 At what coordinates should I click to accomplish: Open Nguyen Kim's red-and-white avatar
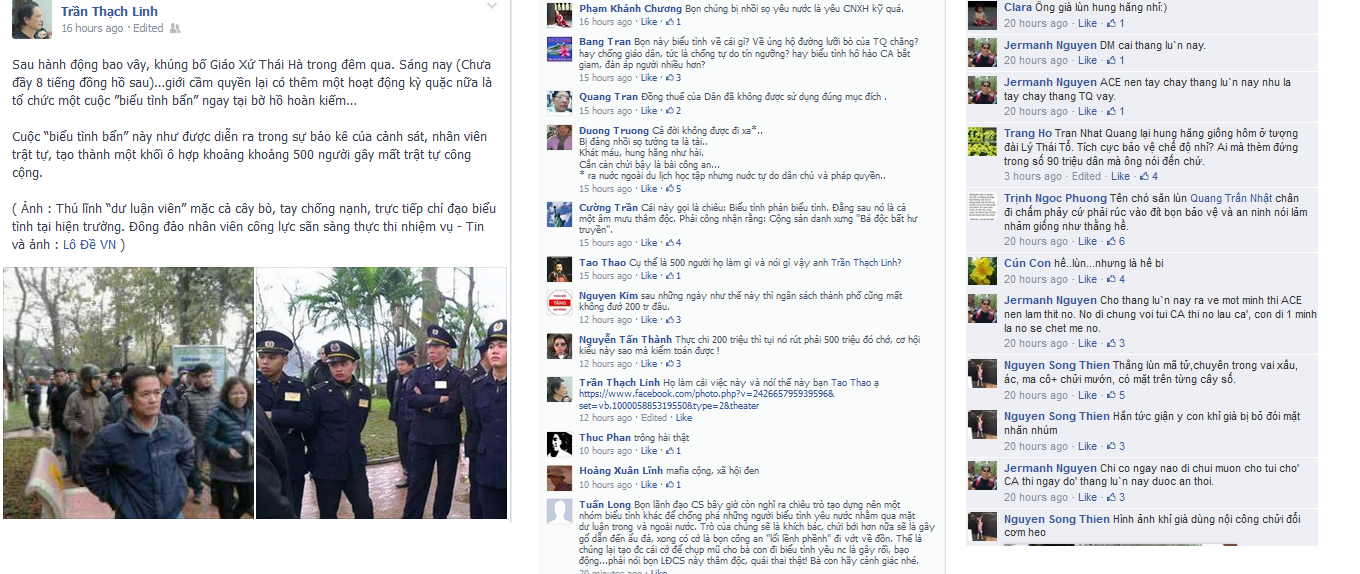(x=559, y=302)
